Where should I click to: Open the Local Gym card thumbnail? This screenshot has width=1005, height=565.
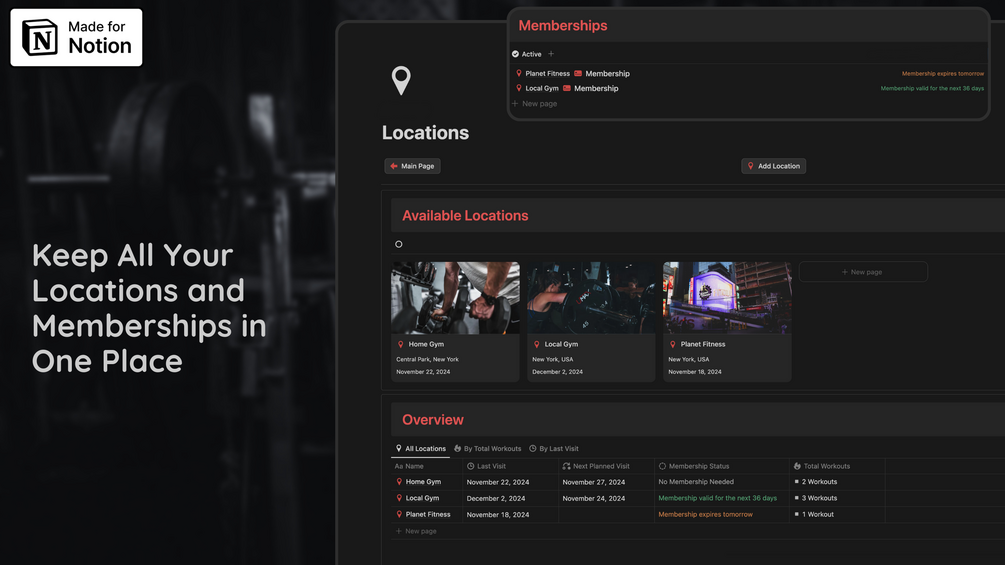(592, 297)
